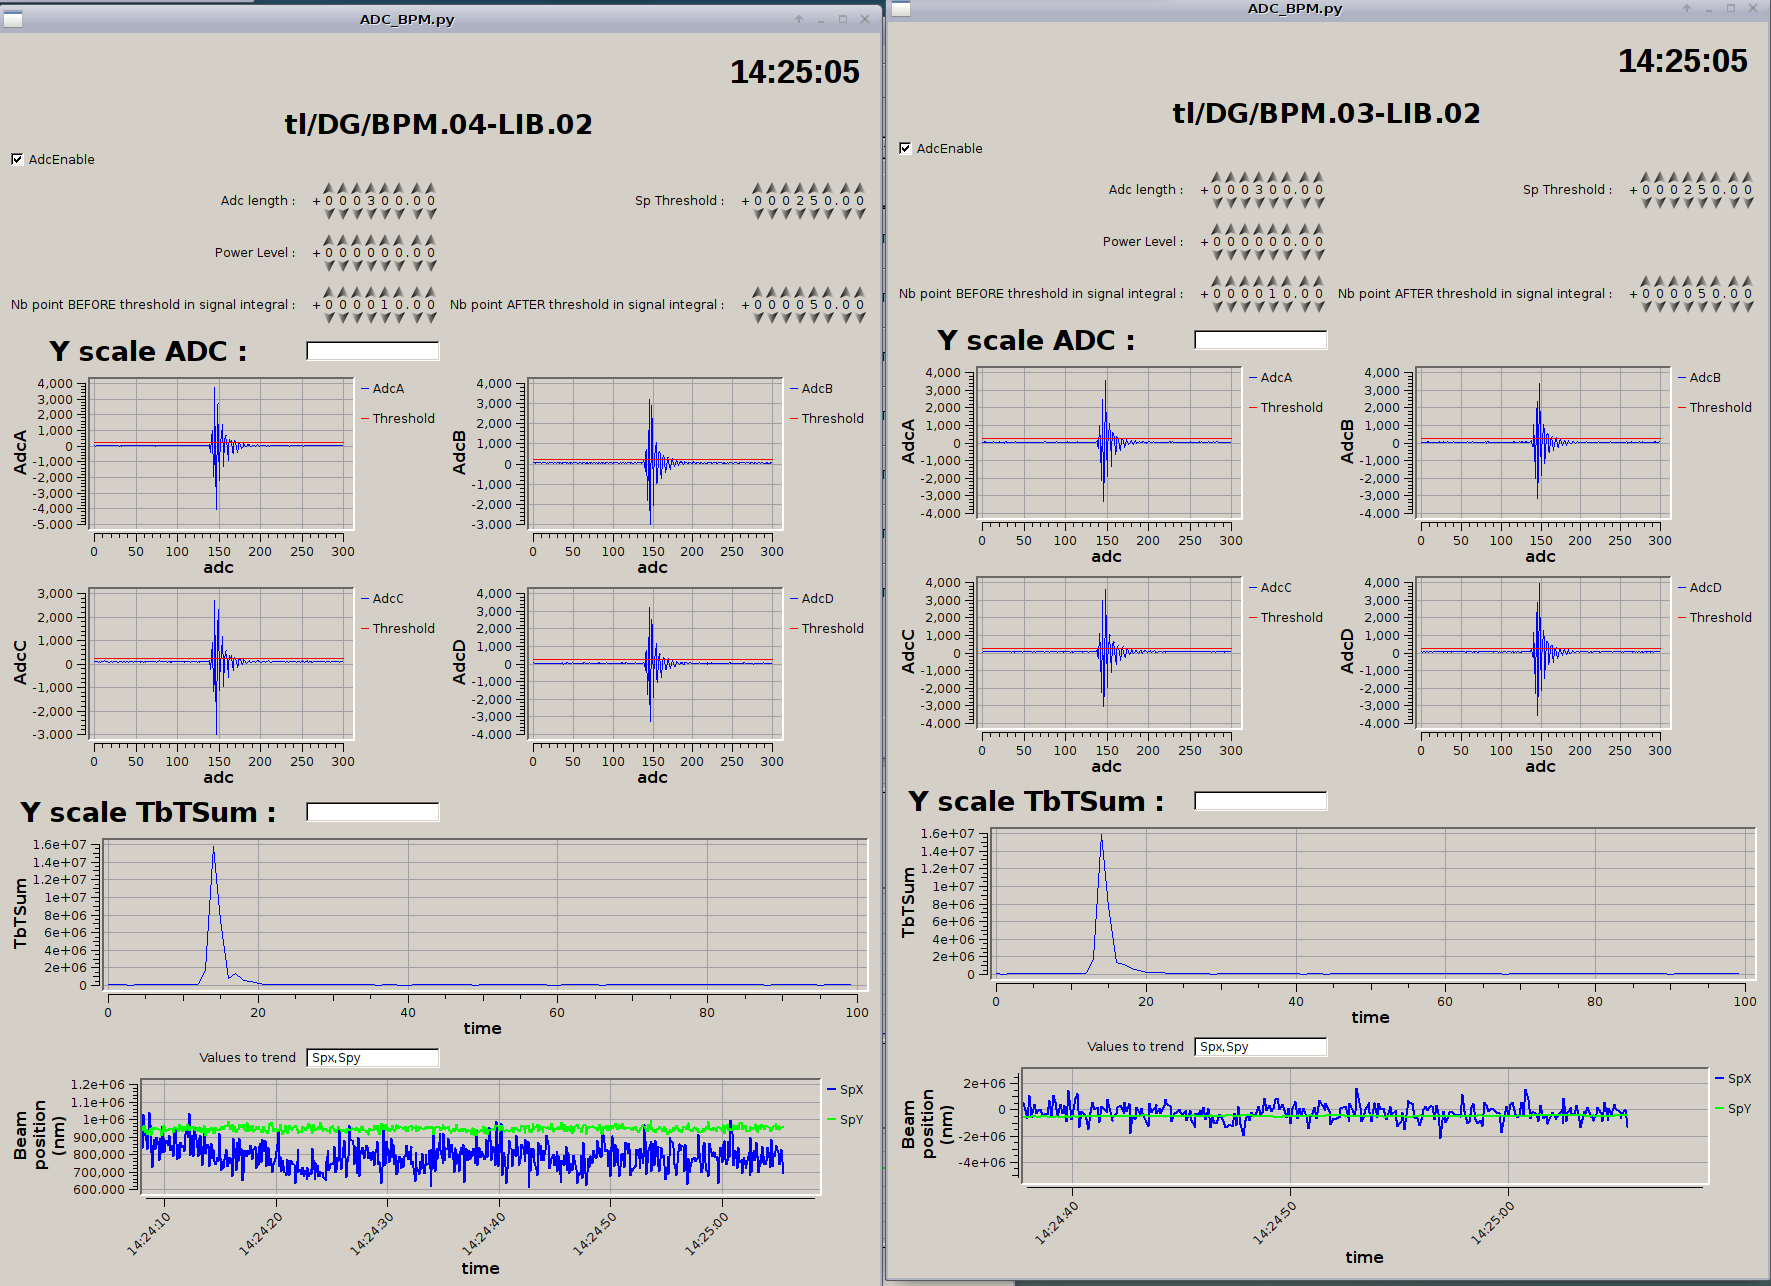Click Values to trend field in BPM.04 window

point(372,1058)
